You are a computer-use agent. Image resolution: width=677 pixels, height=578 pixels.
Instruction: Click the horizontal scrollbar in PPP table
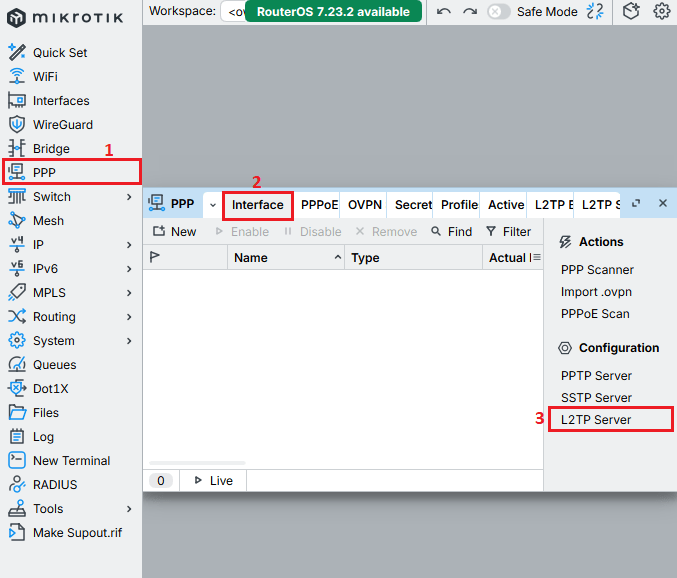click(197, 463)
